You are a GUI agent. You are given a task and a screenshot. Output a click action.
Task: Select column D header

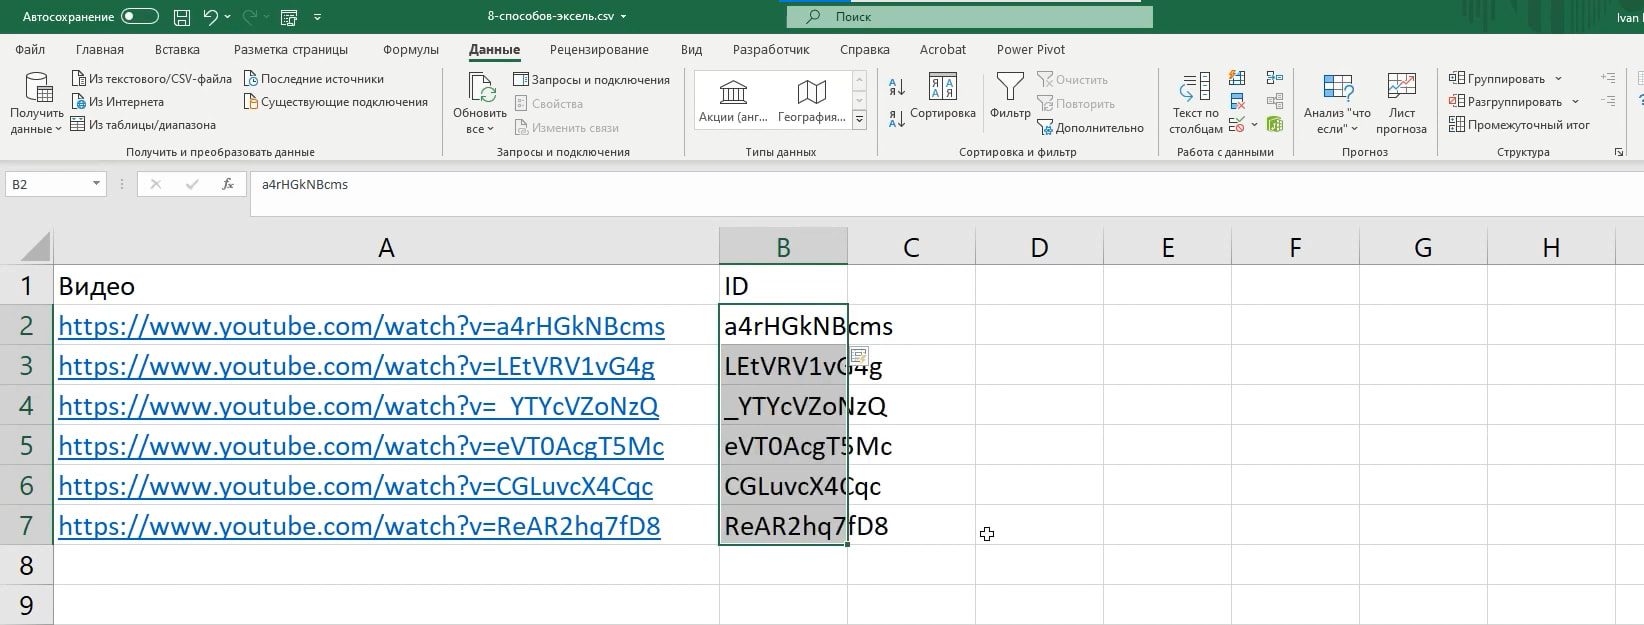(1039, 247)
